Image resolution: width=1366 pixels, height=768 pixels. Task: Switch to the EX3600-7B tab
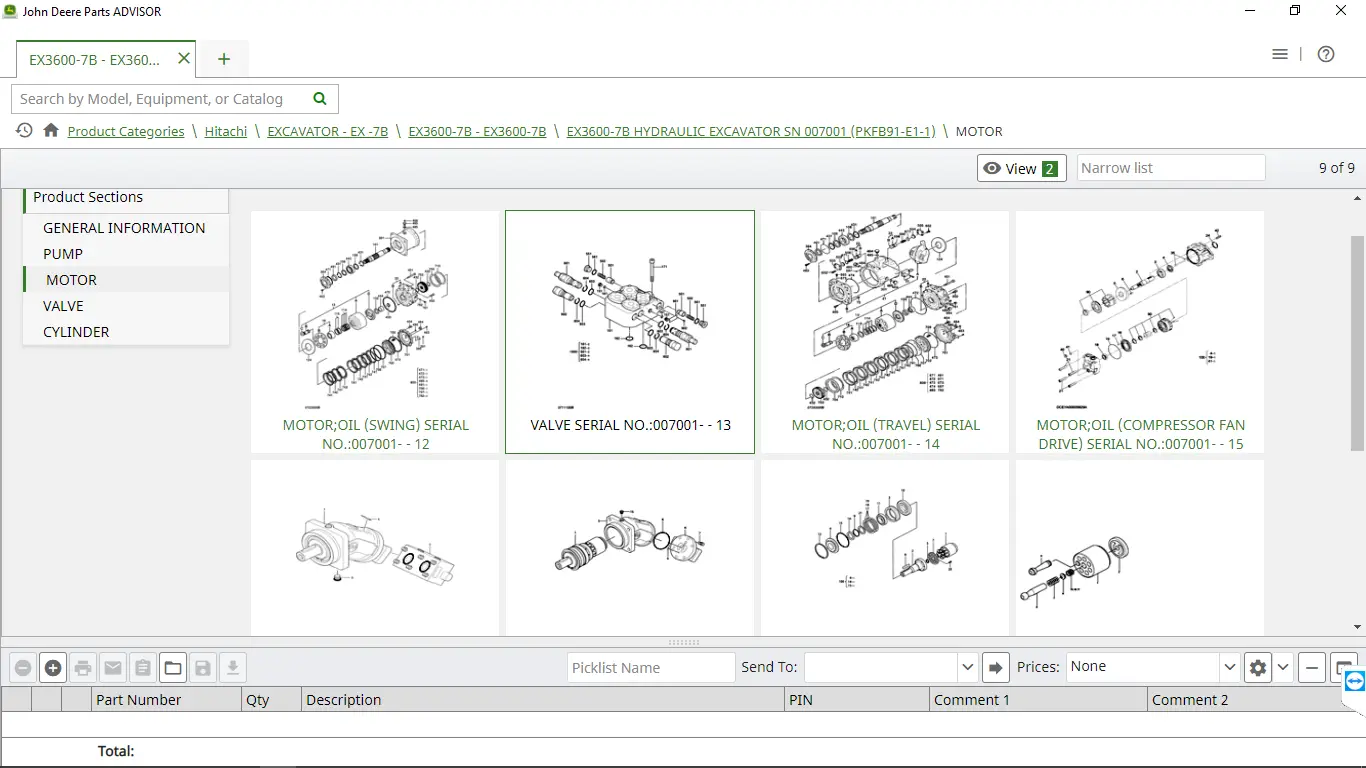click(x=95, y=59)
